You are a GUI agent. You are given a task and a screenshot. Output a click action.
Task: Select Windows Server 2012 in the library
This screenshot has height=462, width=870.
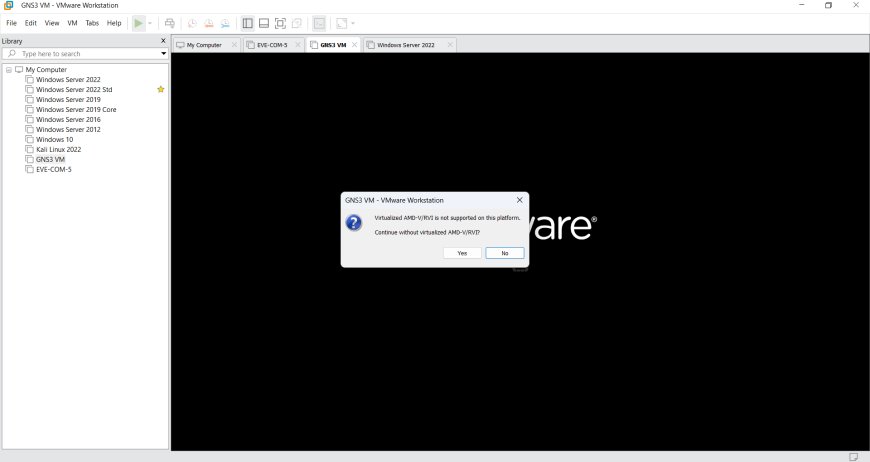(68, 130)
